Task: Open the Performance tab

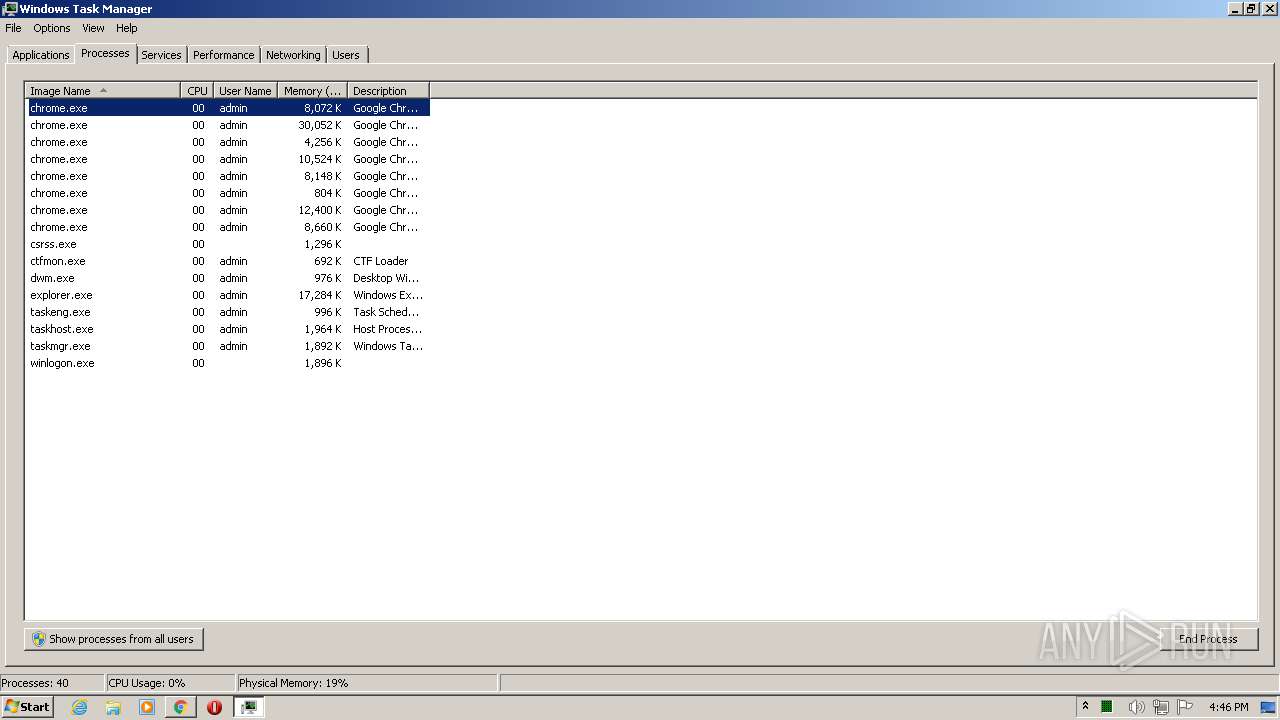Action: (x=224, y=55)
